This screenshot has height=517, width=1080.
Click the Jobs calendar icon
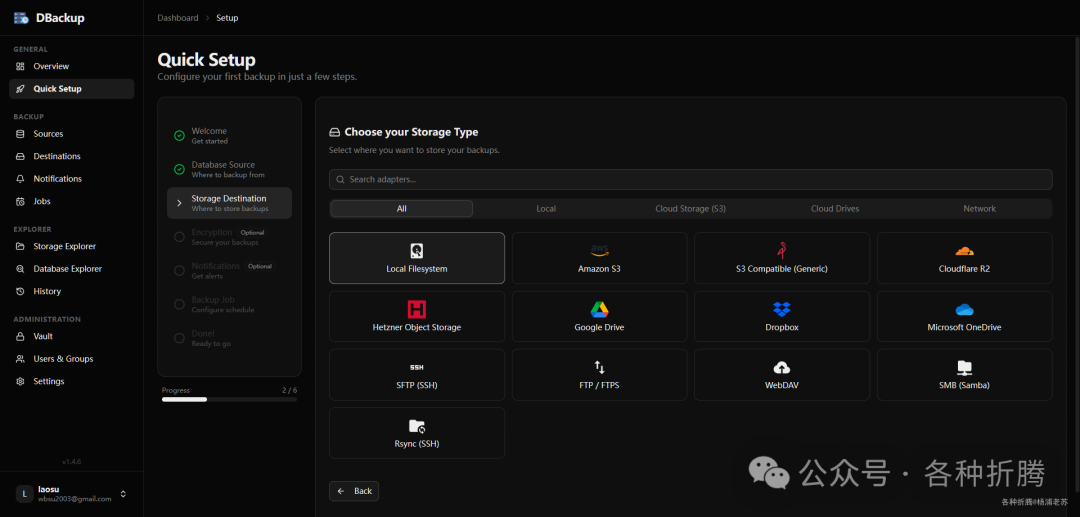pyautogui.click(x=20, y=202)
